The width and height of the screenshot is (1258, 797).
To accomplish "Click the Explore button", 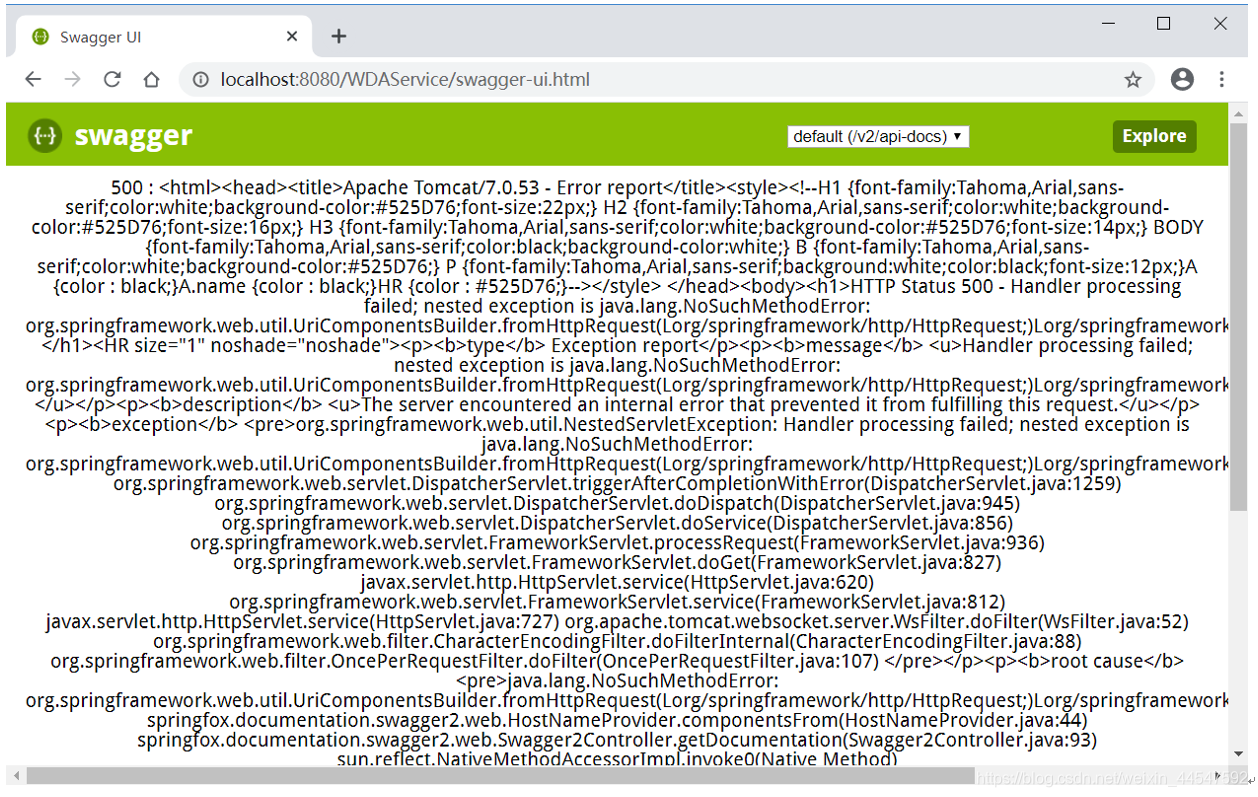I will click(1154, 136).
